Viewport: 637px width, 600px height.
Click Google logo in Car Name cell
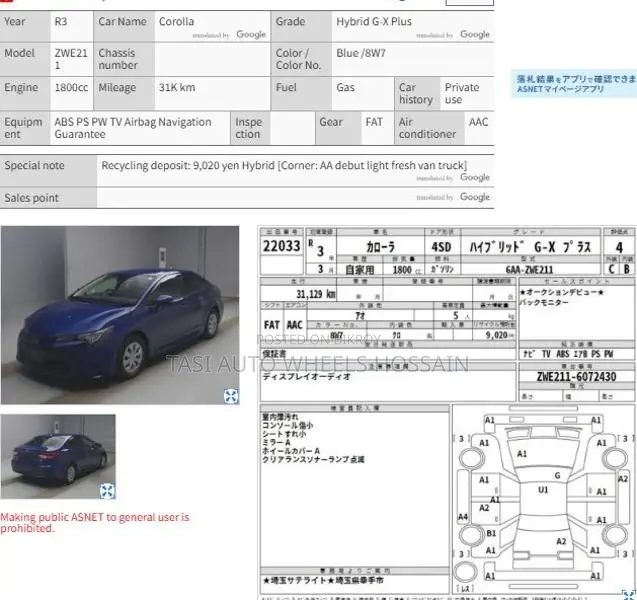click(x=251, y=35)
